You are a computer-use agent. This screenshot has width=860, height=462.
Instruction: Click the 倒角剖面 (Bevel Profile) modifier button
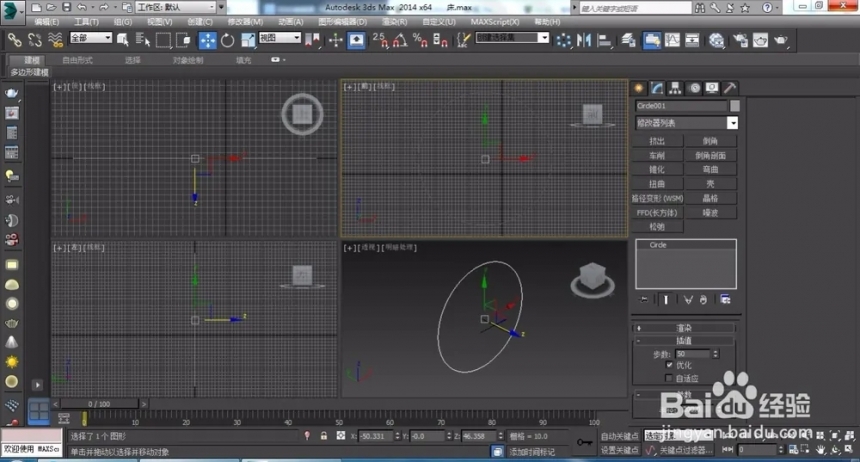point(710,155)
